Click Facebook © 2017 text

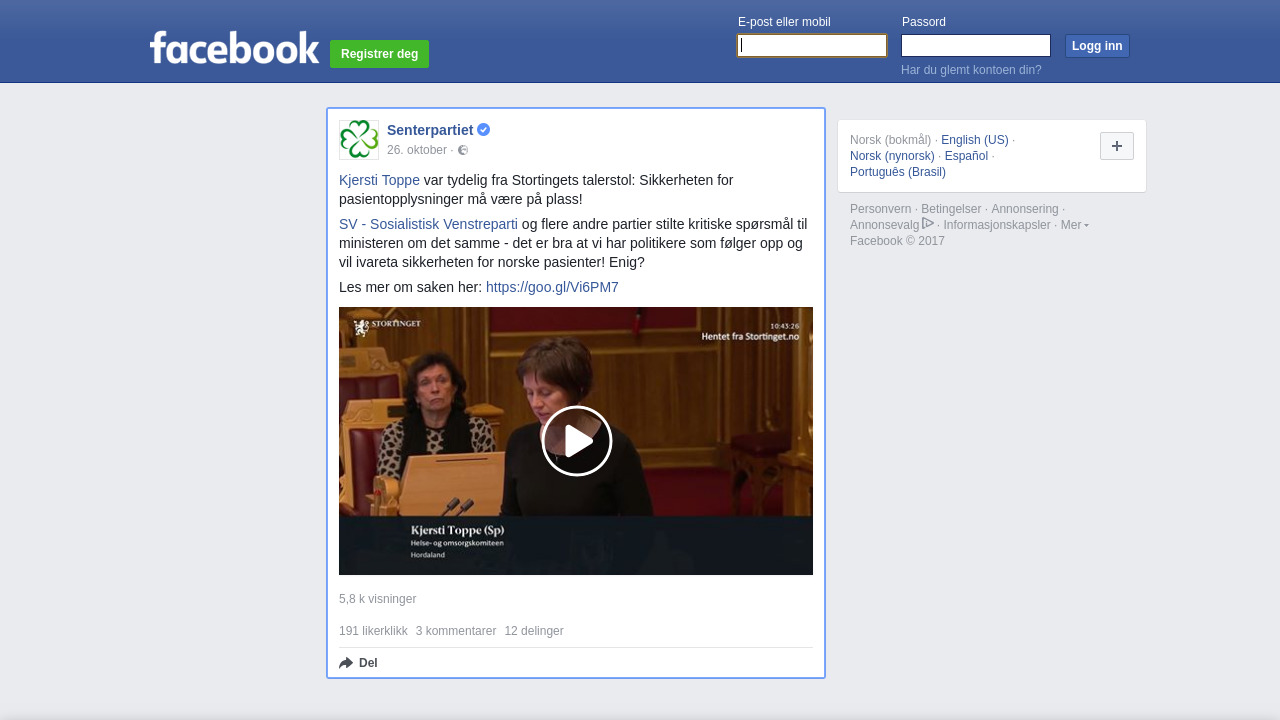pyautogui.click(x=897, y=241)
